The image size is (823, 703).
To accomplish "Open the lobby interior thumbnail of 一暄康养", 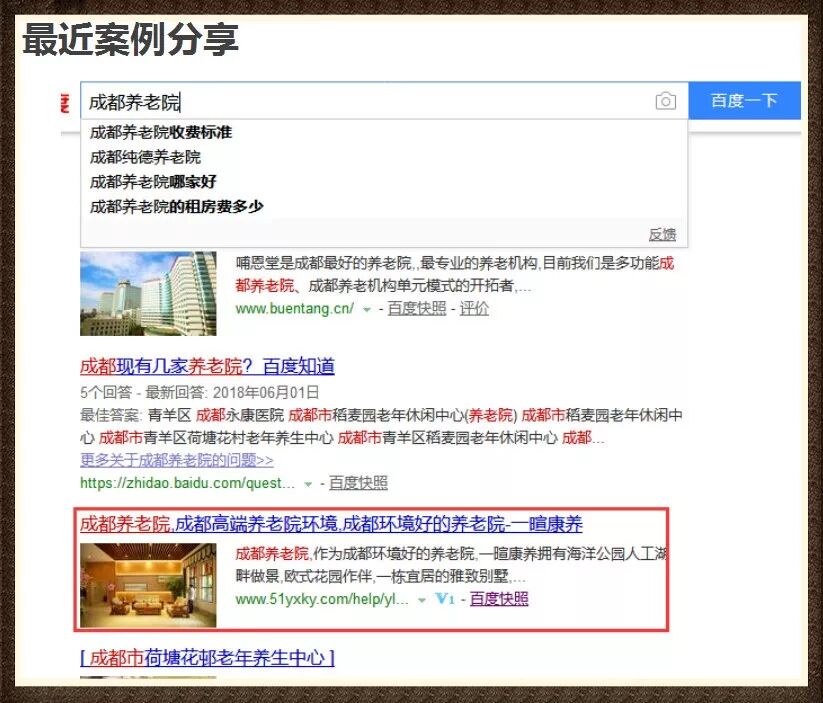I will (148, 585).
